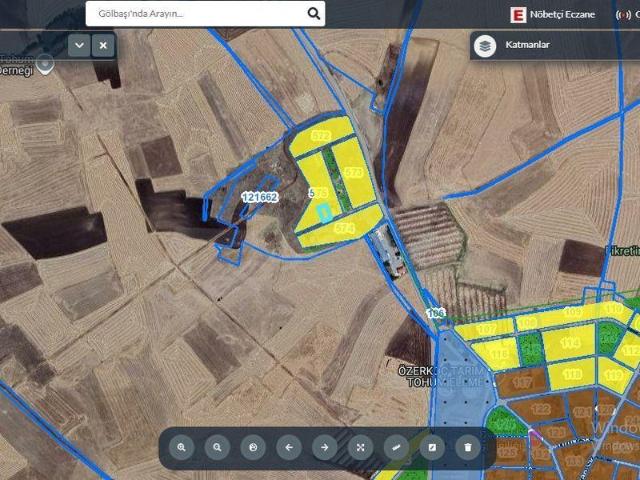Click the ÖZERKOÇ TARIM map label
Image resolution: width=640 pixels, height=480 pixels.
[443, 376]
